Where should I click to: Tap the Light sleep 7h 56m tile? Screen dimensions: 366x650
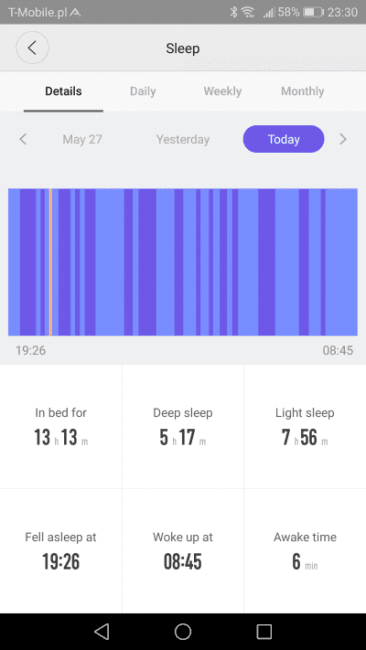click(x=305, y=427)
